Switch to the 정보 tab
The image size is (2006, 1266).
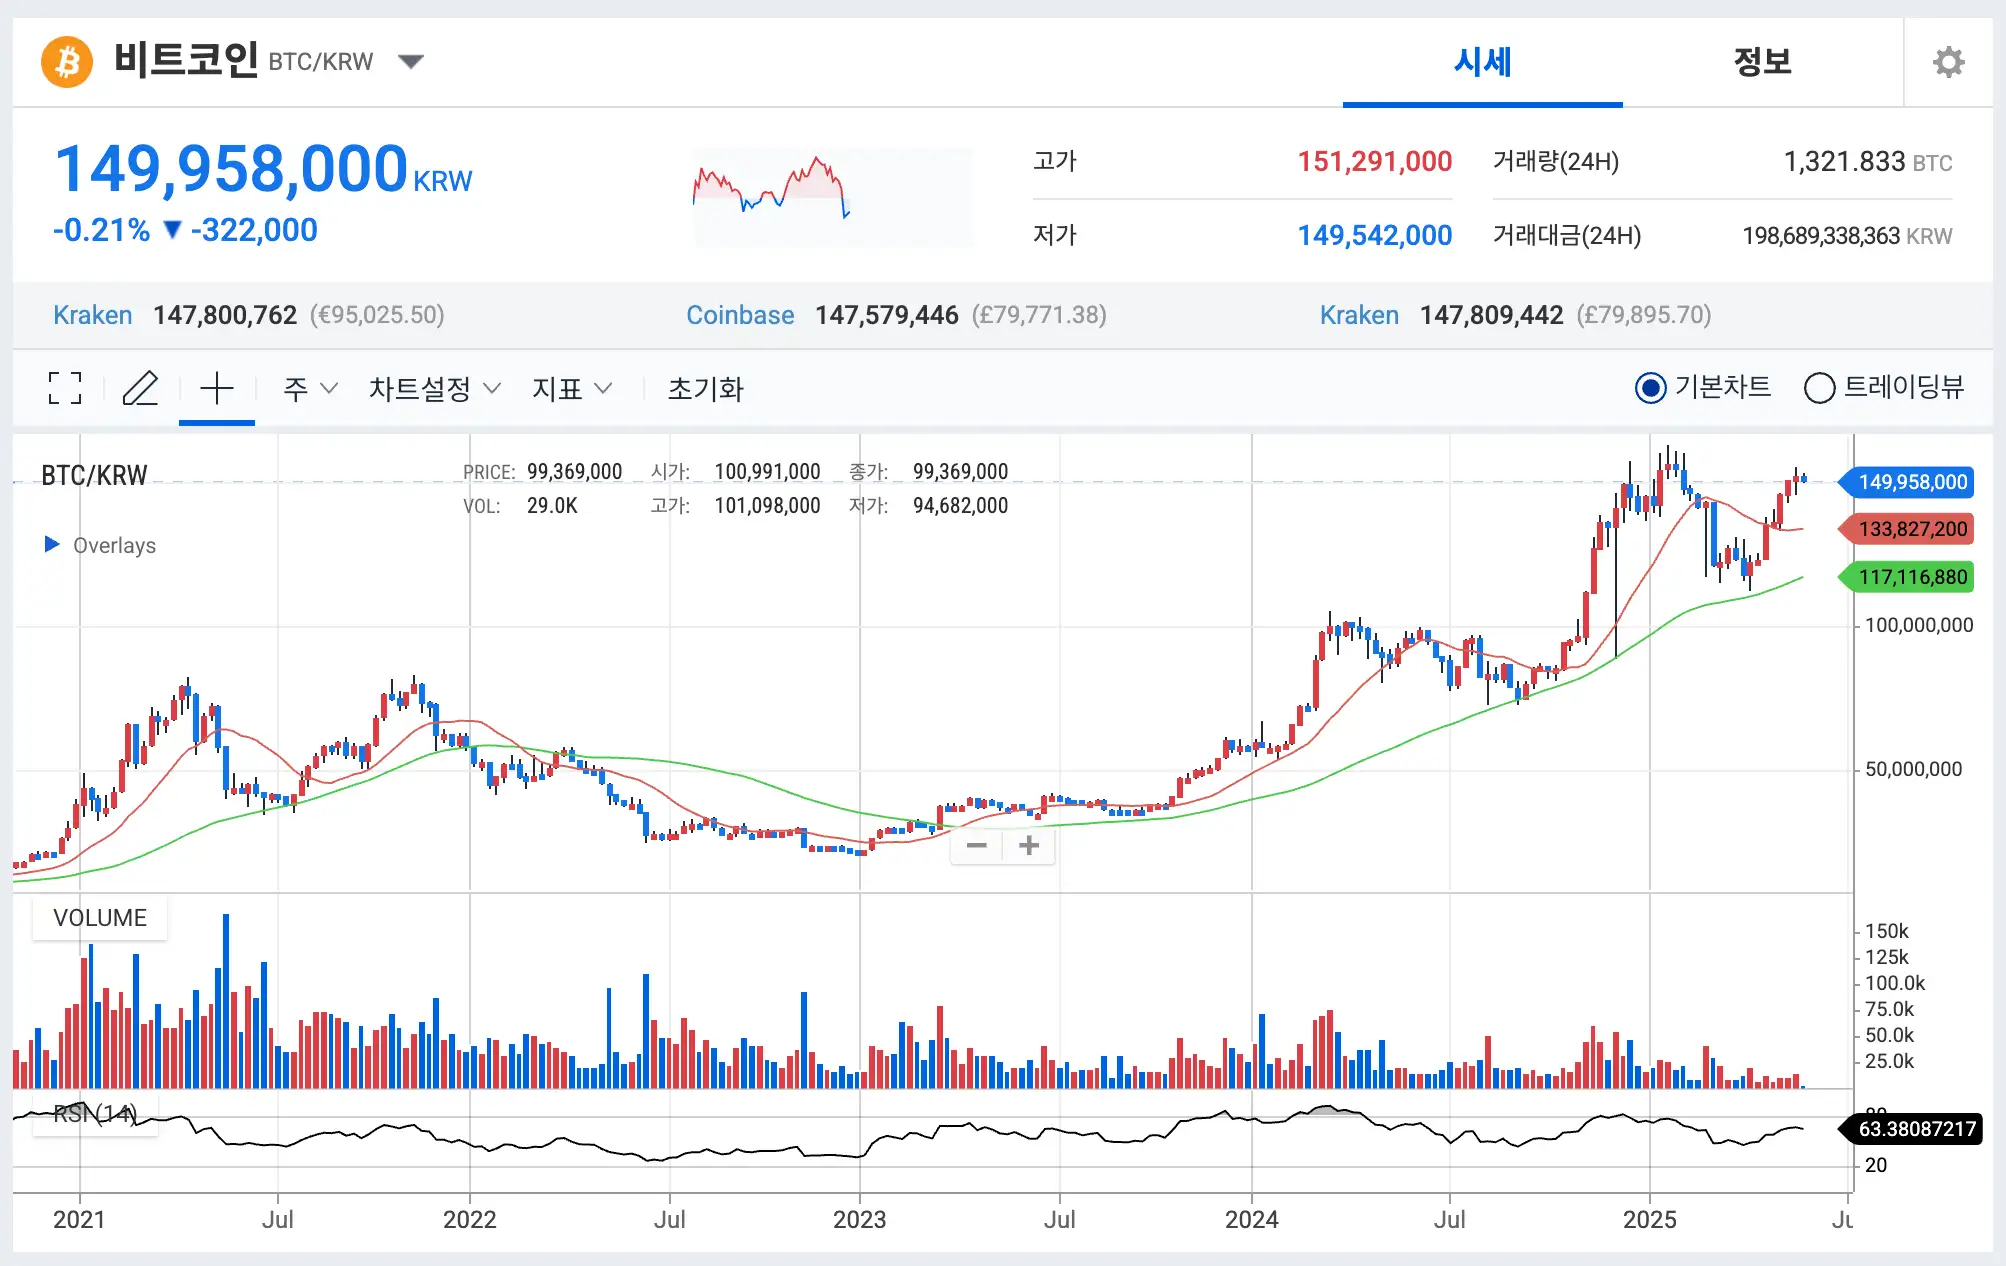tap(1762, 62)
